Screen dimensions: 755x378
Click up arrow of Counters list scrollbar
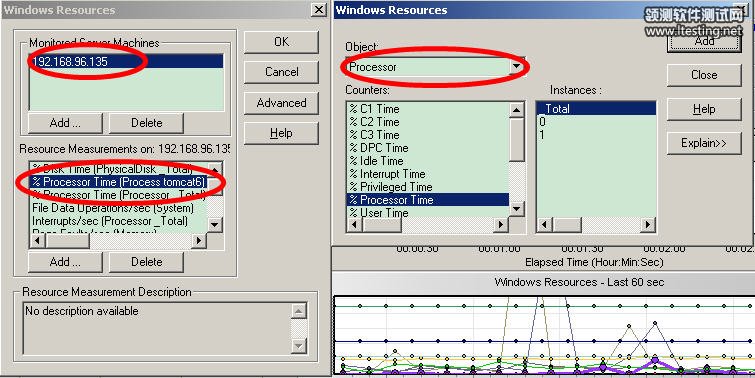517,110
